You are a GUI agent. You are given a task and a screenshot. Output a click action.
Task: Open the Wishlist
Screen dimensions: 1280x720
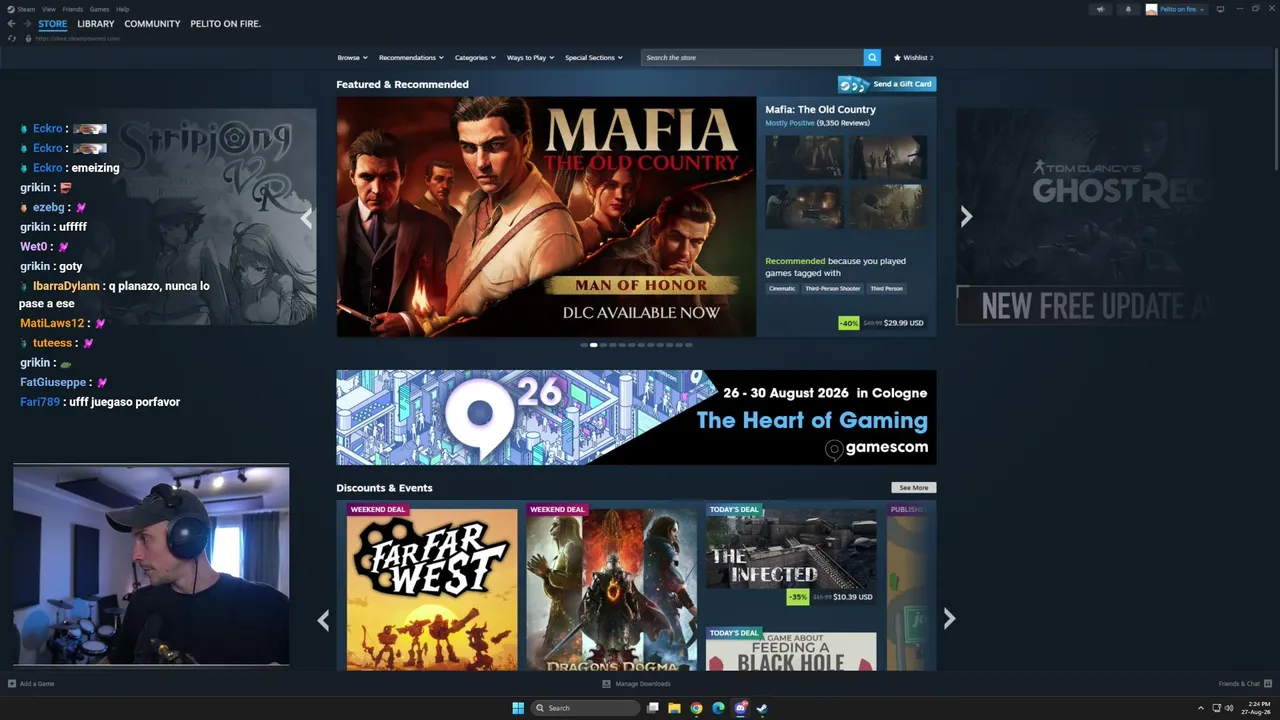pos(913,58)
